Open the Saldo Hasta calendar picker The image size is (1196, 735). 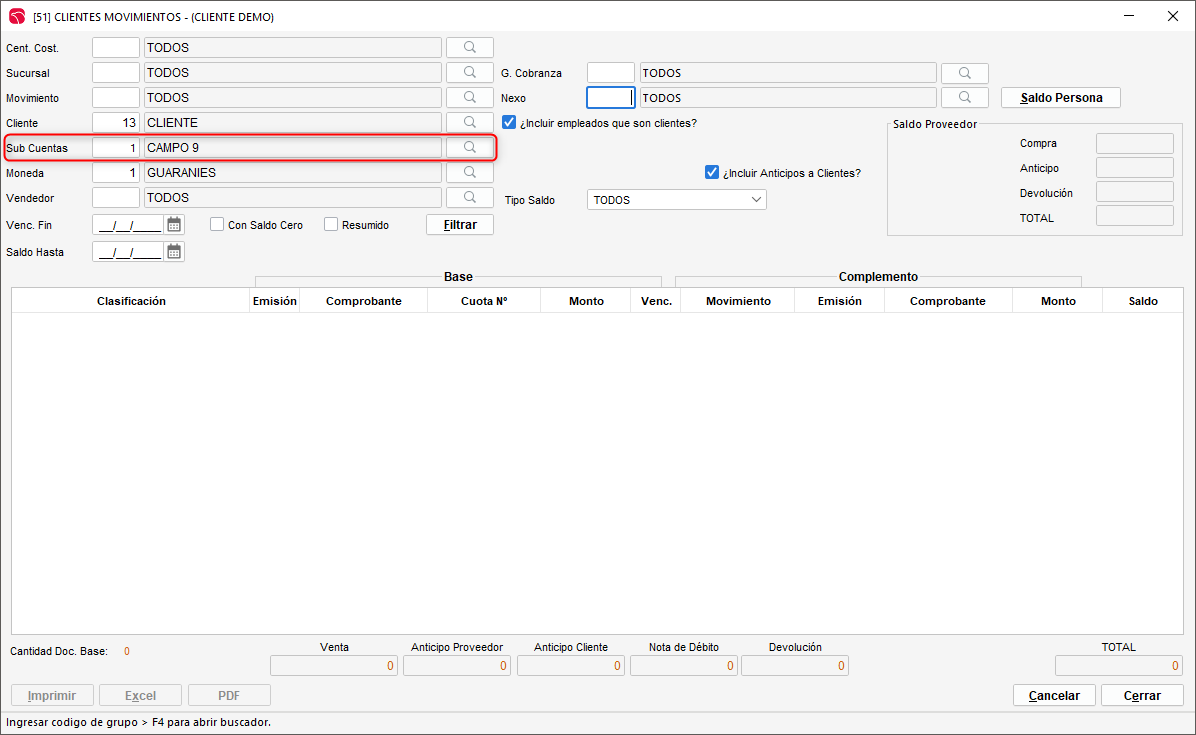click(174, 252)
